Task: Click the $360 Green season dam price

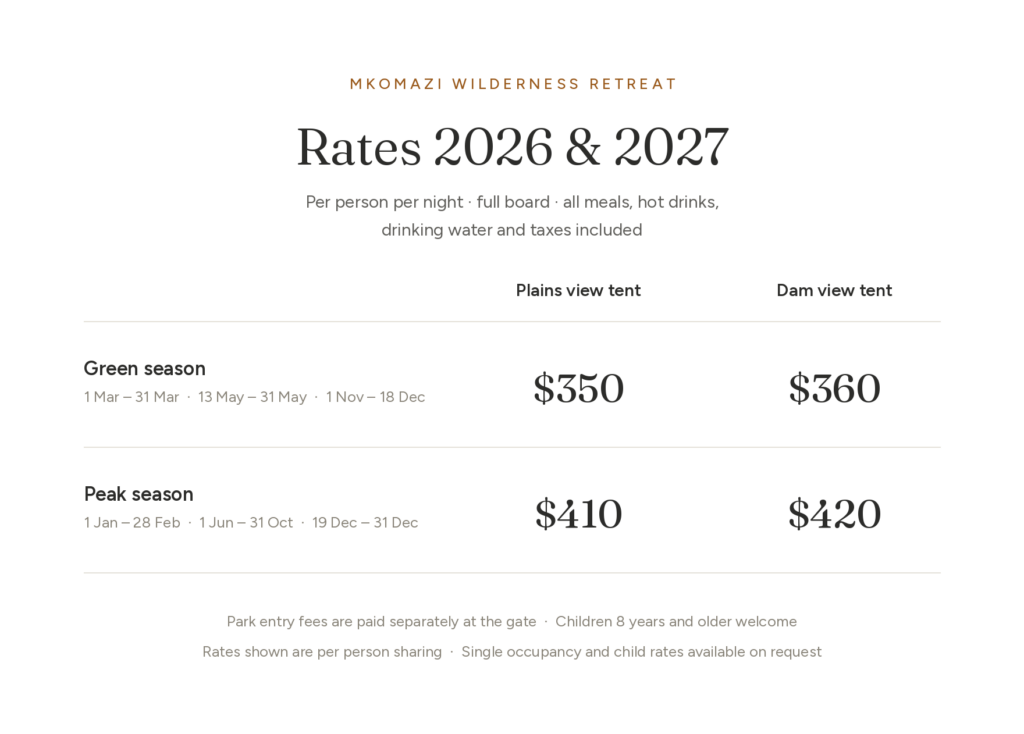Action: click(834, 388)
